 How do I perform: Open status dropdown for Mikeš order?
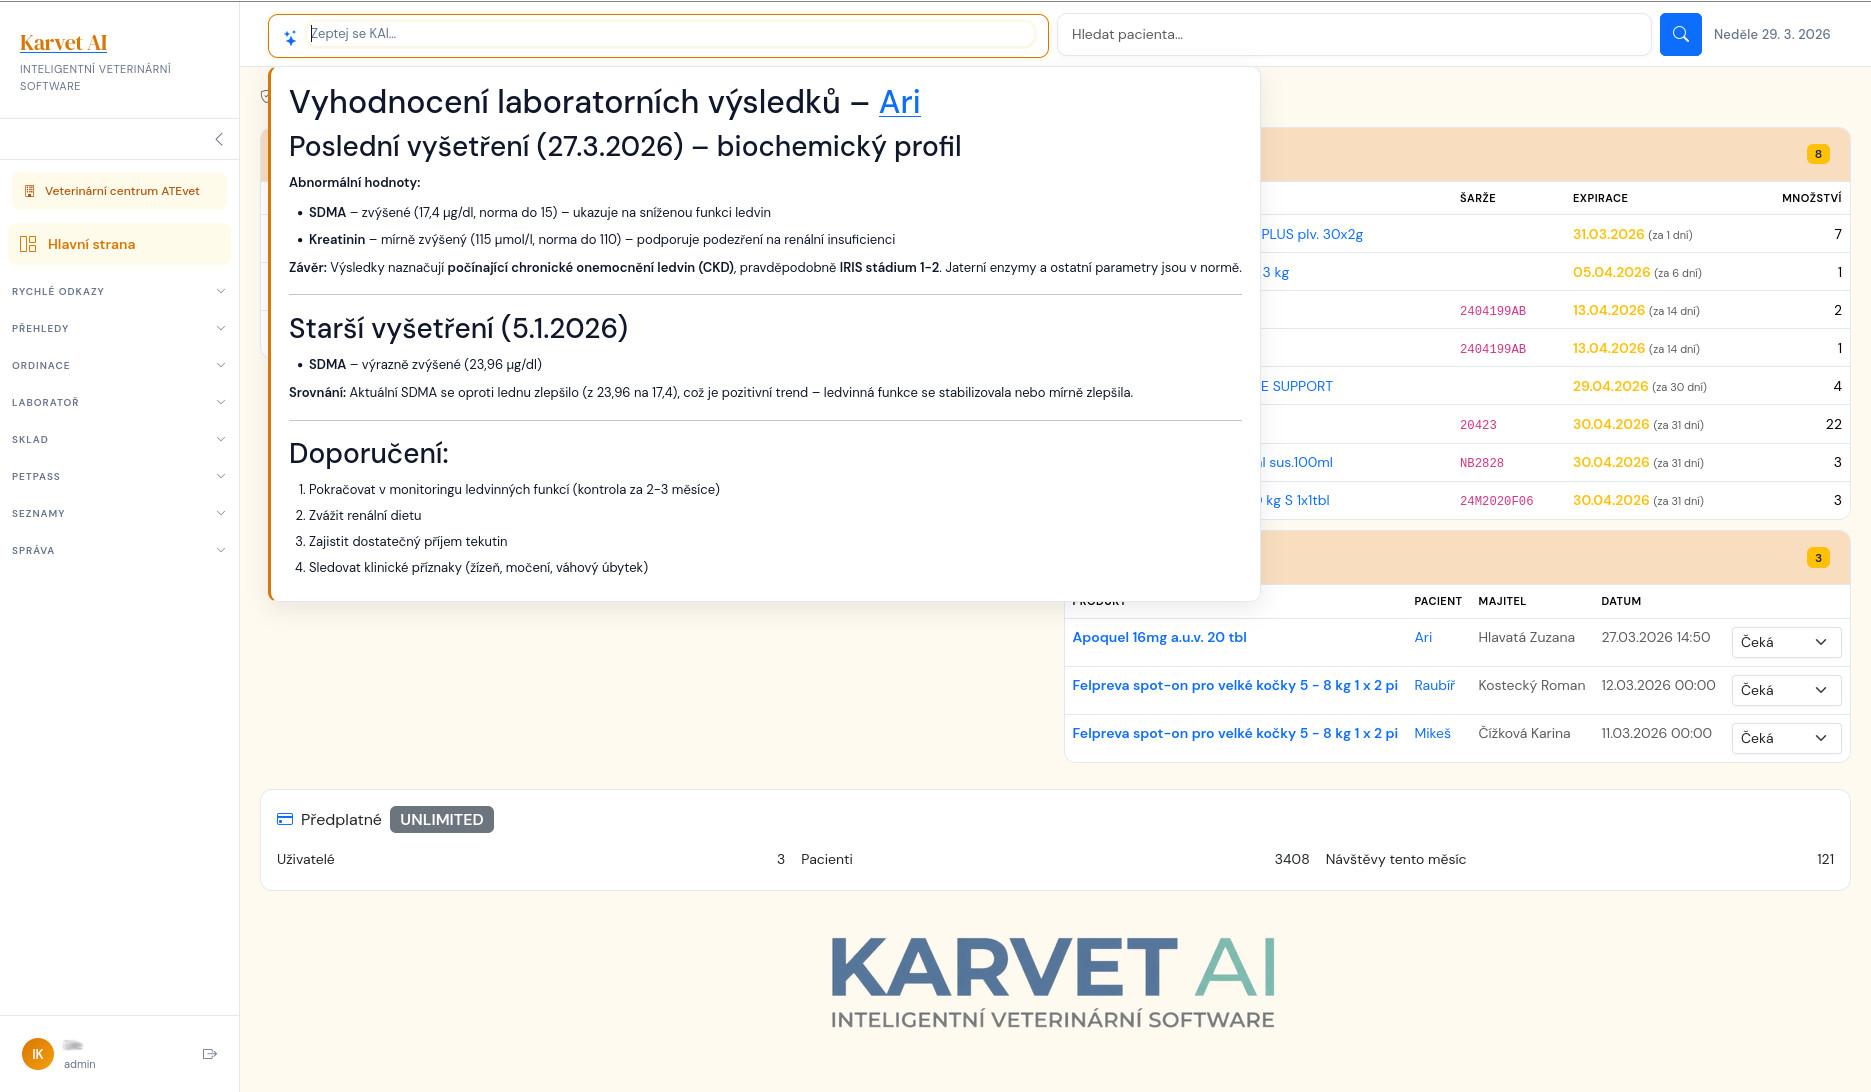[1785, 738]
